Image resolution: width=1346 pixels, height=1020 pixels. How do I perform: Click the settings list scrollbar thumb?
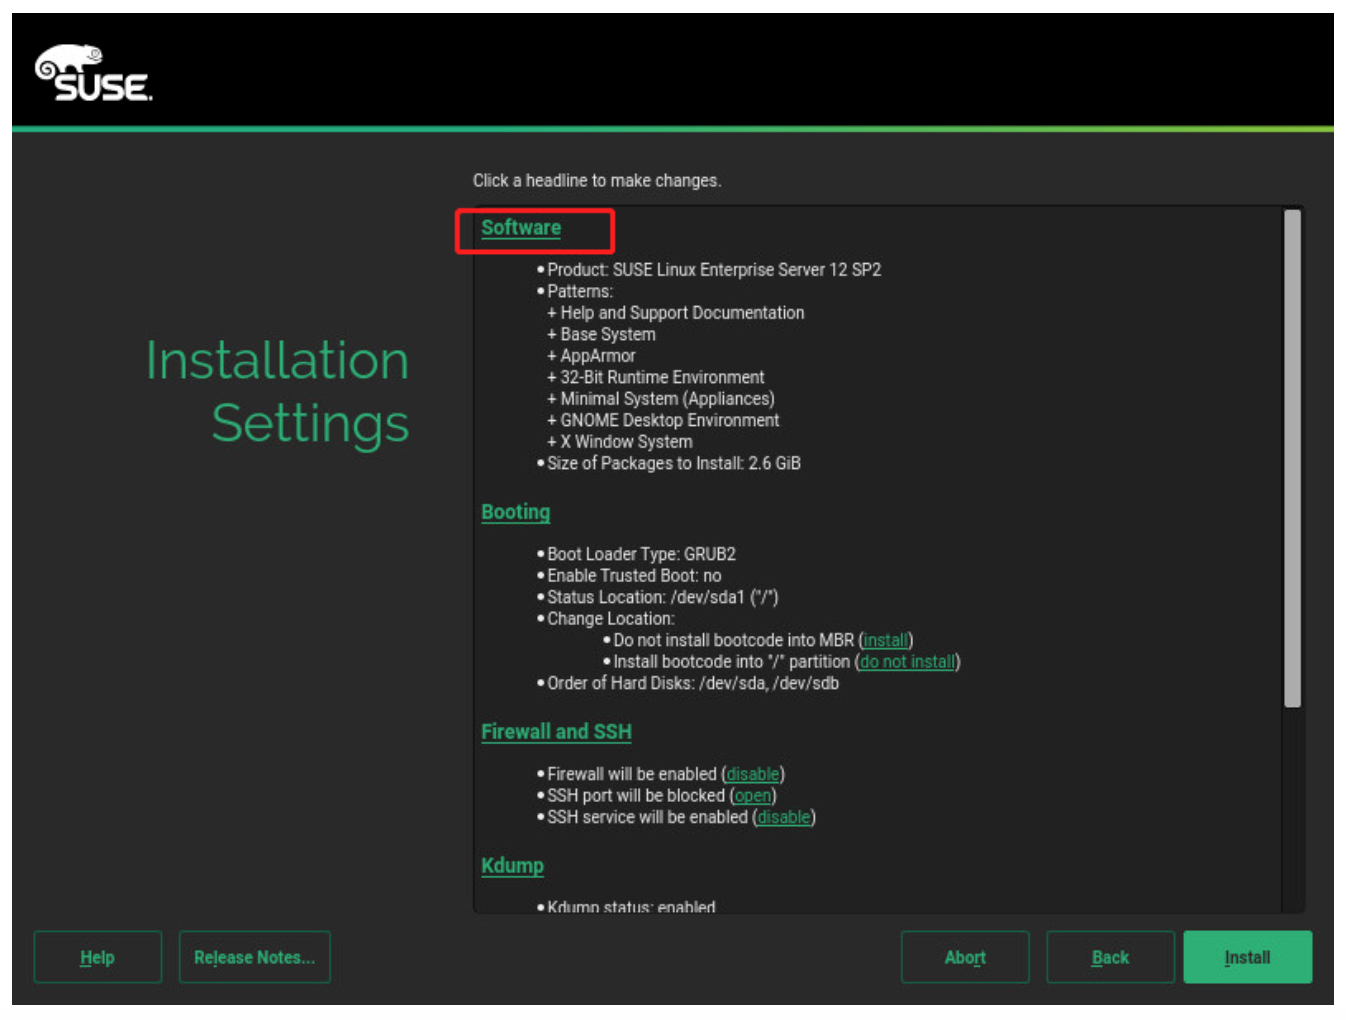1292,458
